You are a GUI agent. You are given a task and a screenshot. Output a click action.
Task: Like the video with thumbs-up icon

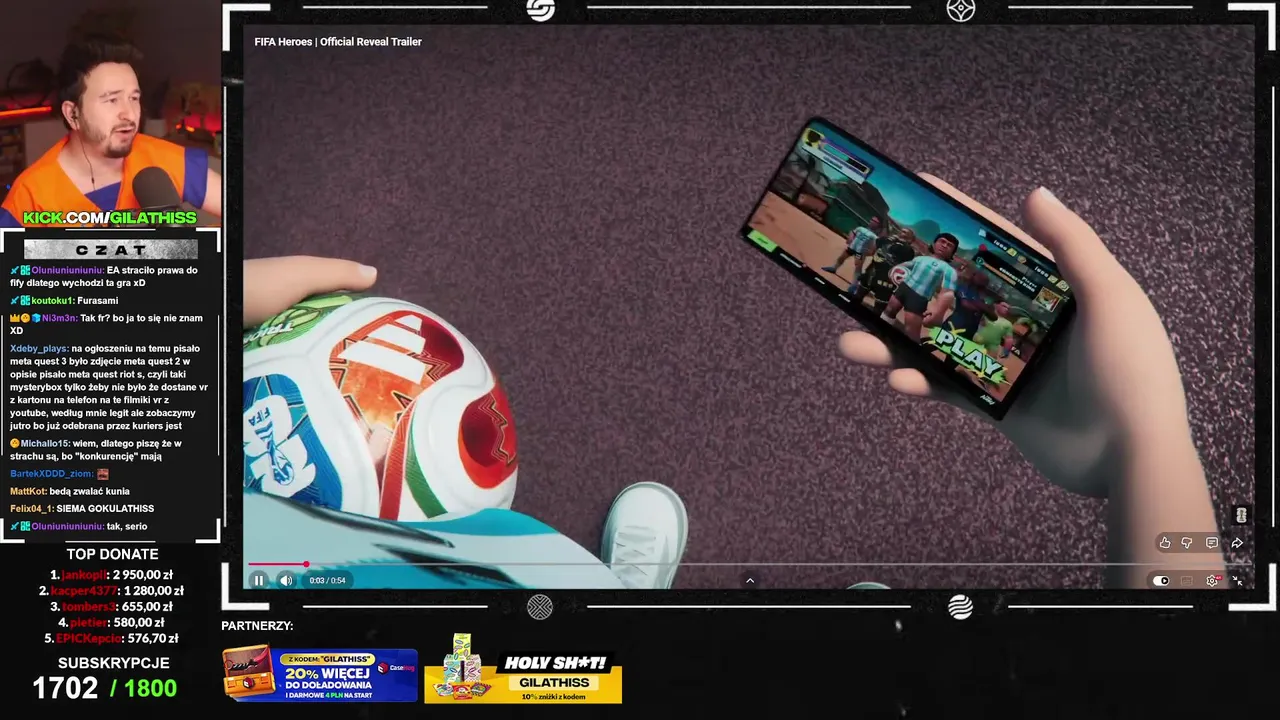[x=1165, y=543]
